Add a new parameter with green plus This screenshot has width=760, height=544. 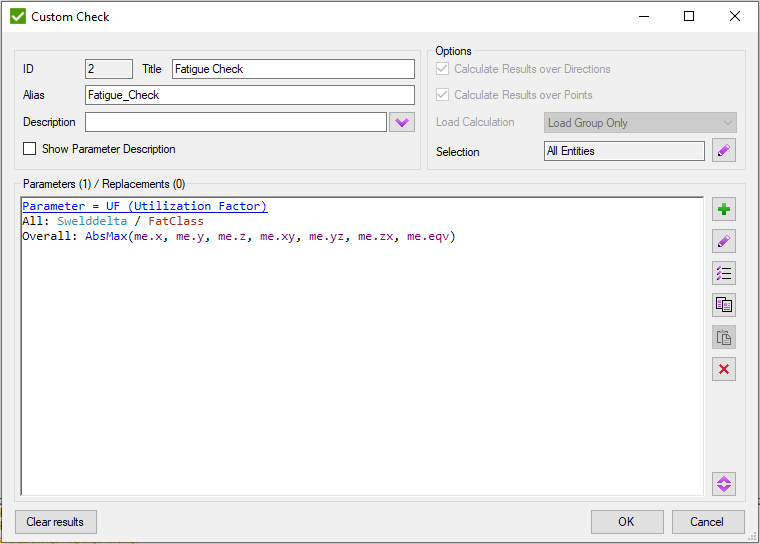724,209
